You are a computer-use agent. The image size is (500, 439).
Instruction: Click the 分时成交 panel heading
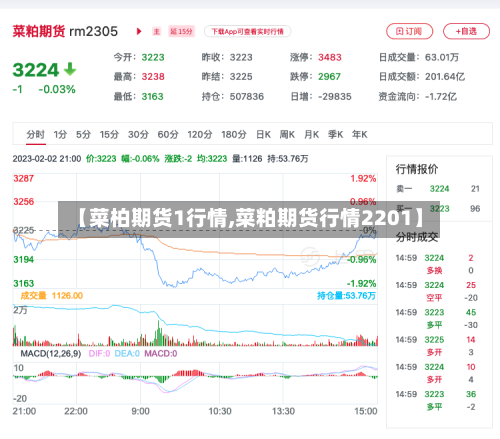[417, 237]
